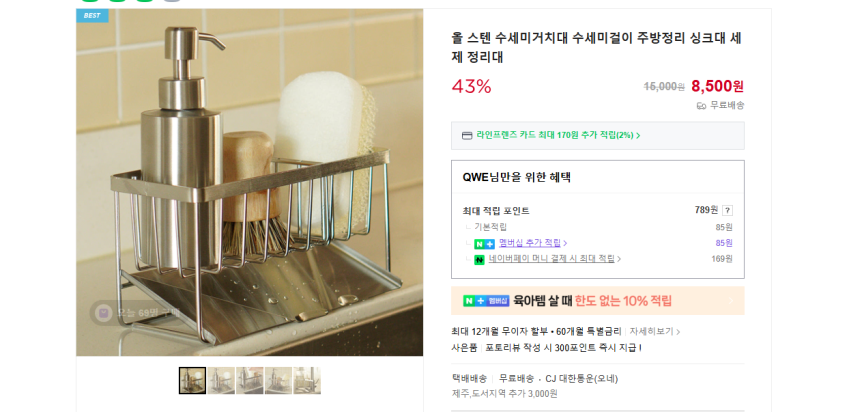This screenshot has width=849, height=412.
Task: Open the 육아템 10% 적립 banner arrow
Action: tap(730, 300)
